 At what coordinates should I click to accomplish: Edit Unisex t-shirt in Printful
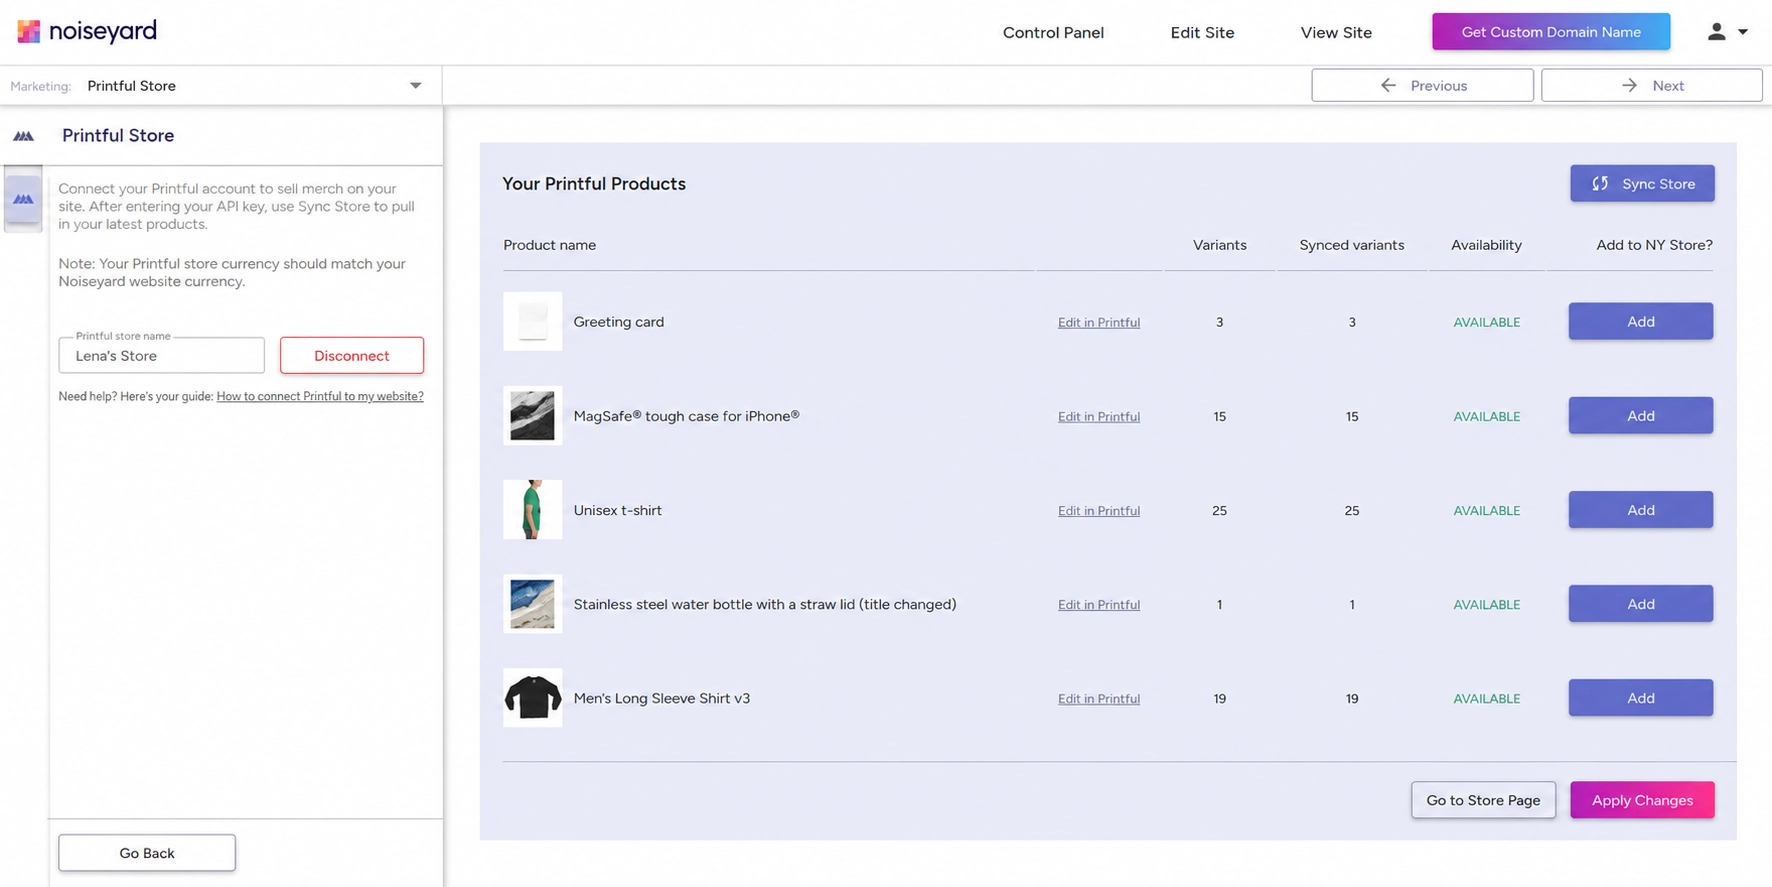(x=1099, y=510)
